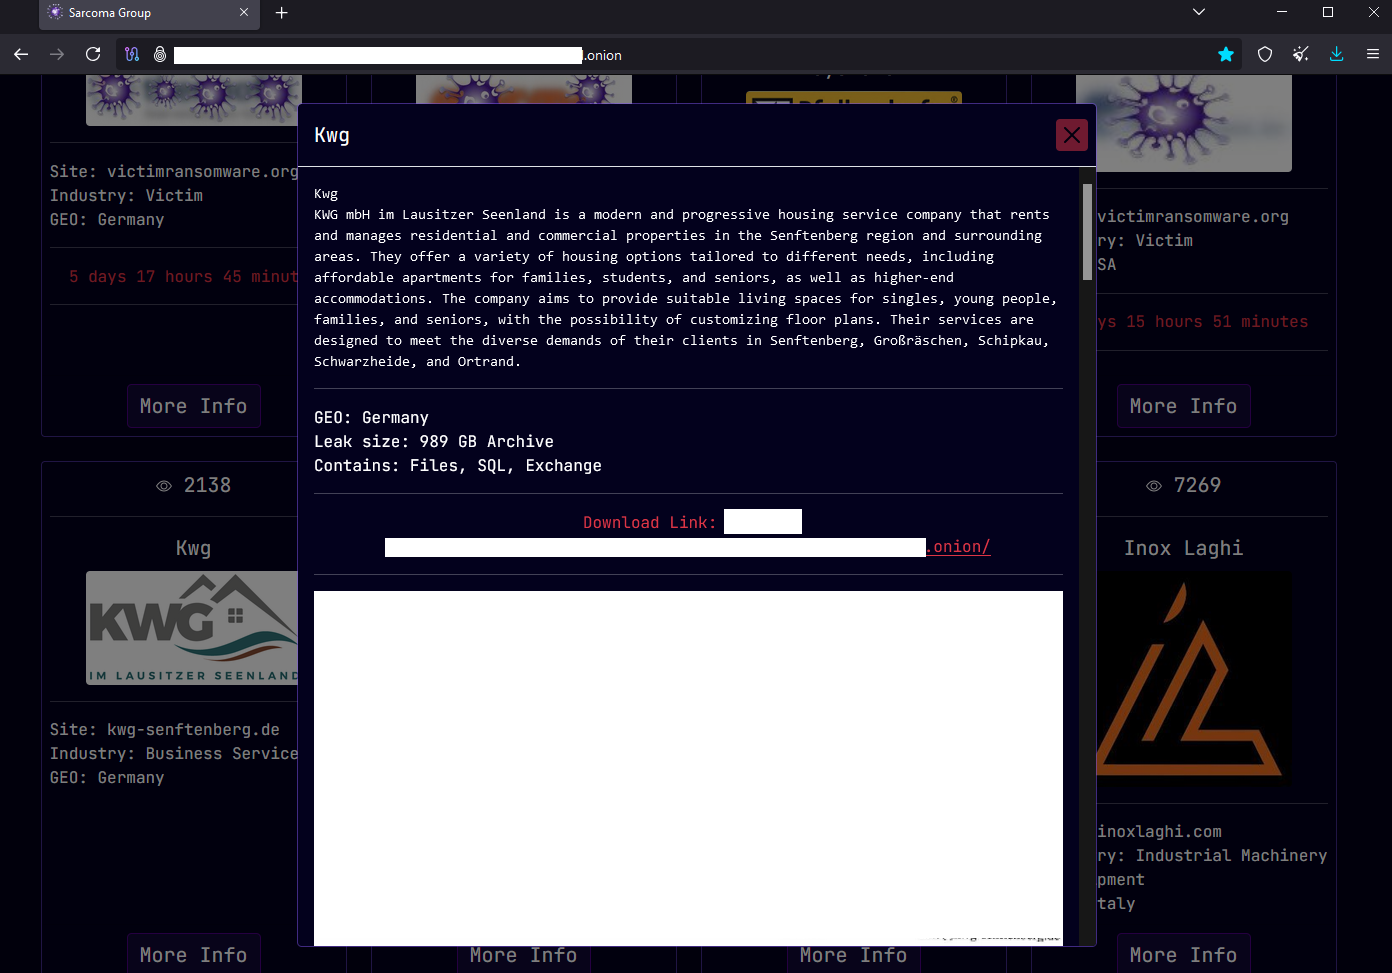Click the 'inoxlaghi.com' site text
1392x973 pixels.
tap(1160, 832)
